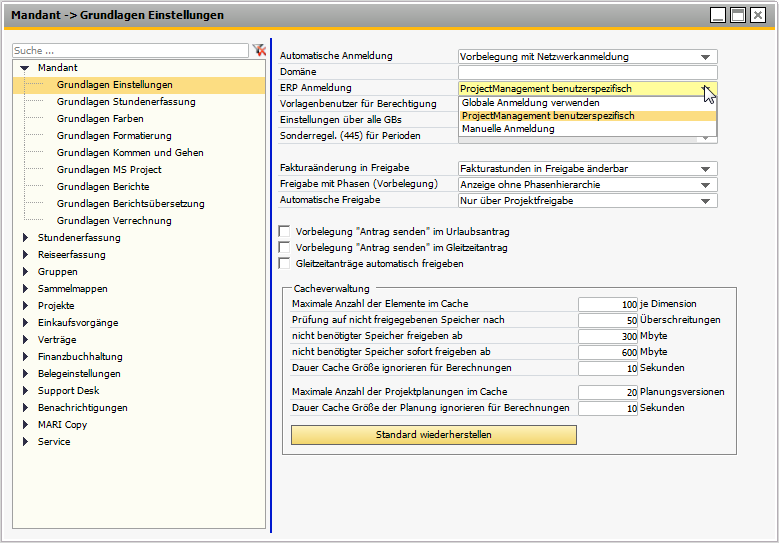Toggle 'Antrag senden' im Gleitzeitantrag checkbox
The height and width of the screenshot is (543, 779).
(x=284, y=247)
